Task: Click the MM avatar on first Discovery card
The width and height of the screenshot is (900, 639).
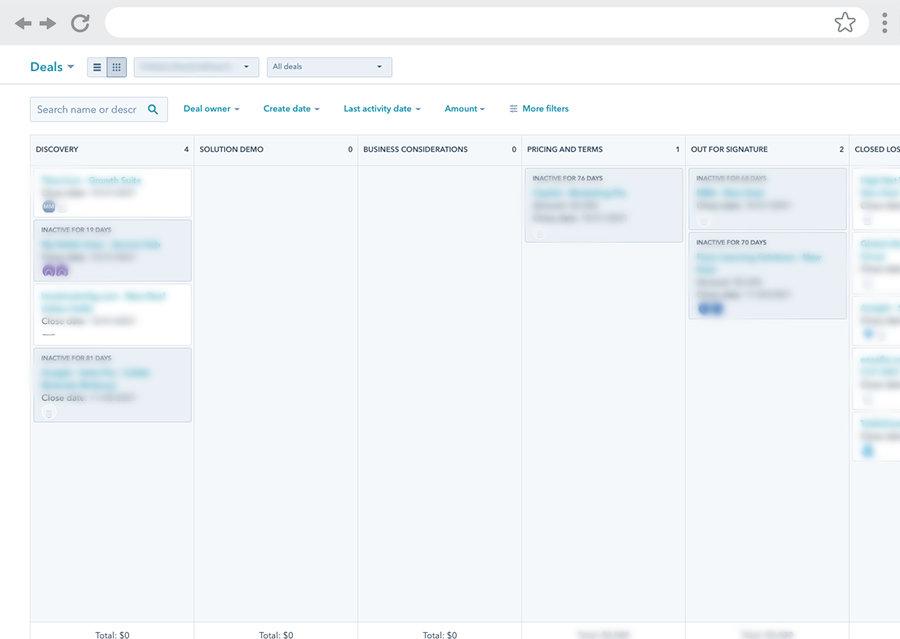Action: tap(49, 206)
